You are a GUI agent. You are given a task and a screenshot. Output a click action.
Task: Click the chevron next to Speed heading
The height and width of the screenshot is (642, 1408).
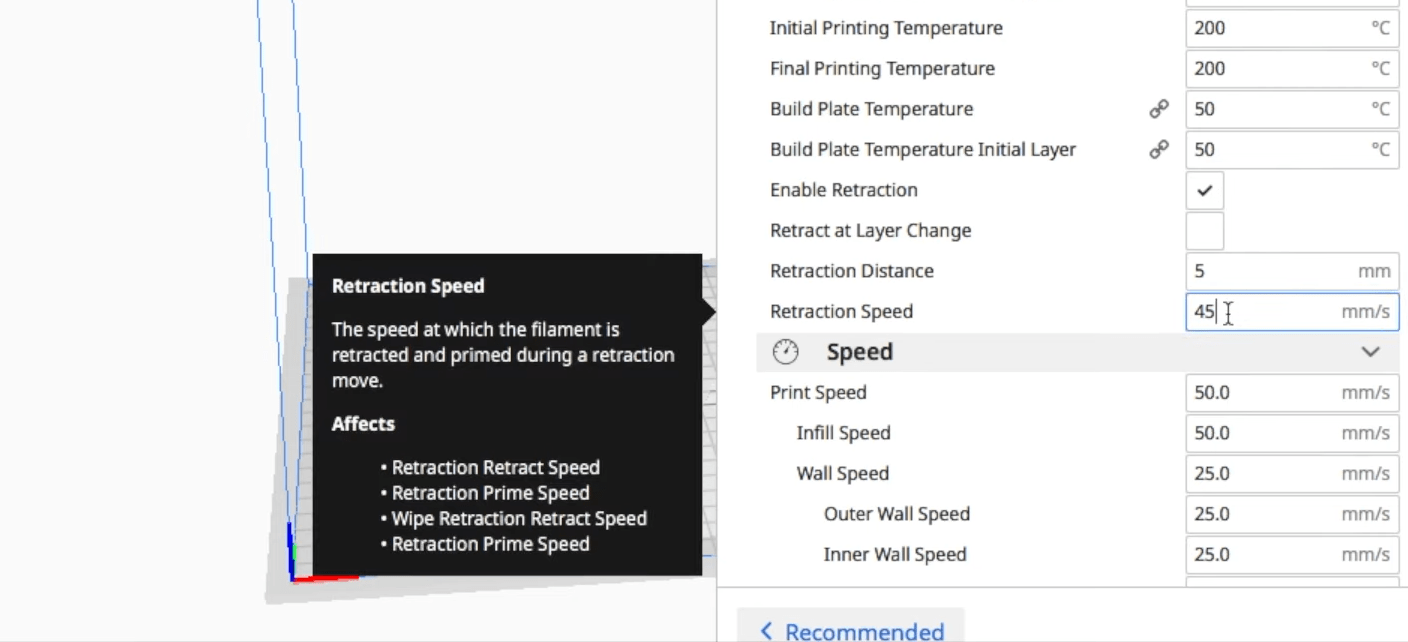[1371, 351]
